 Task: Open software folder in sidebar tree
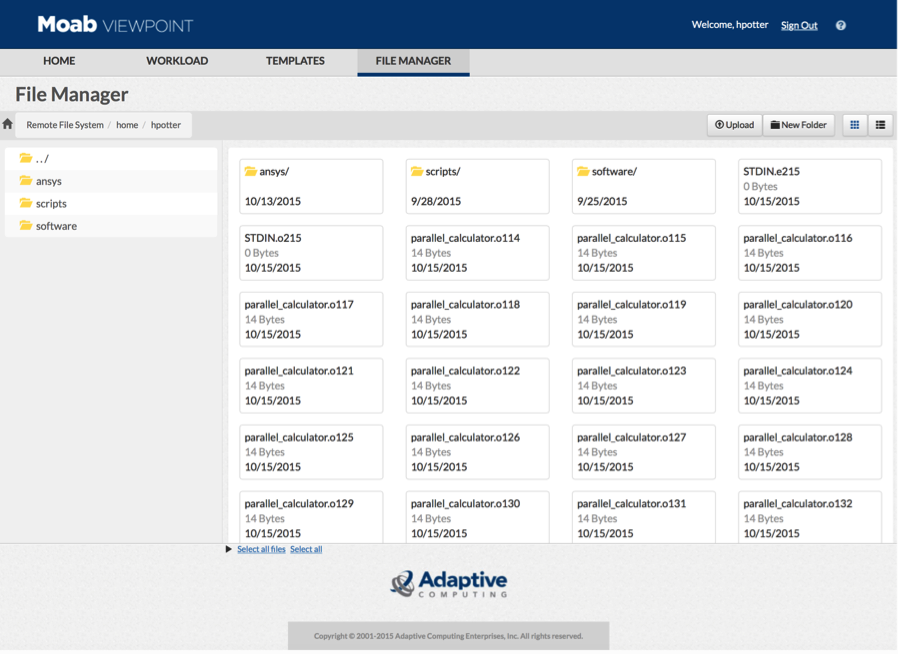click(x=111, y=225)
